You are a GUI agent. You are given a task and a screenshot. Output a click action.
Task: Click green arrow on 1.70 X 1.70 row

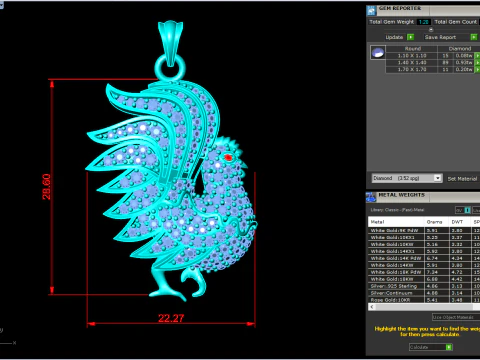point(477,70)
